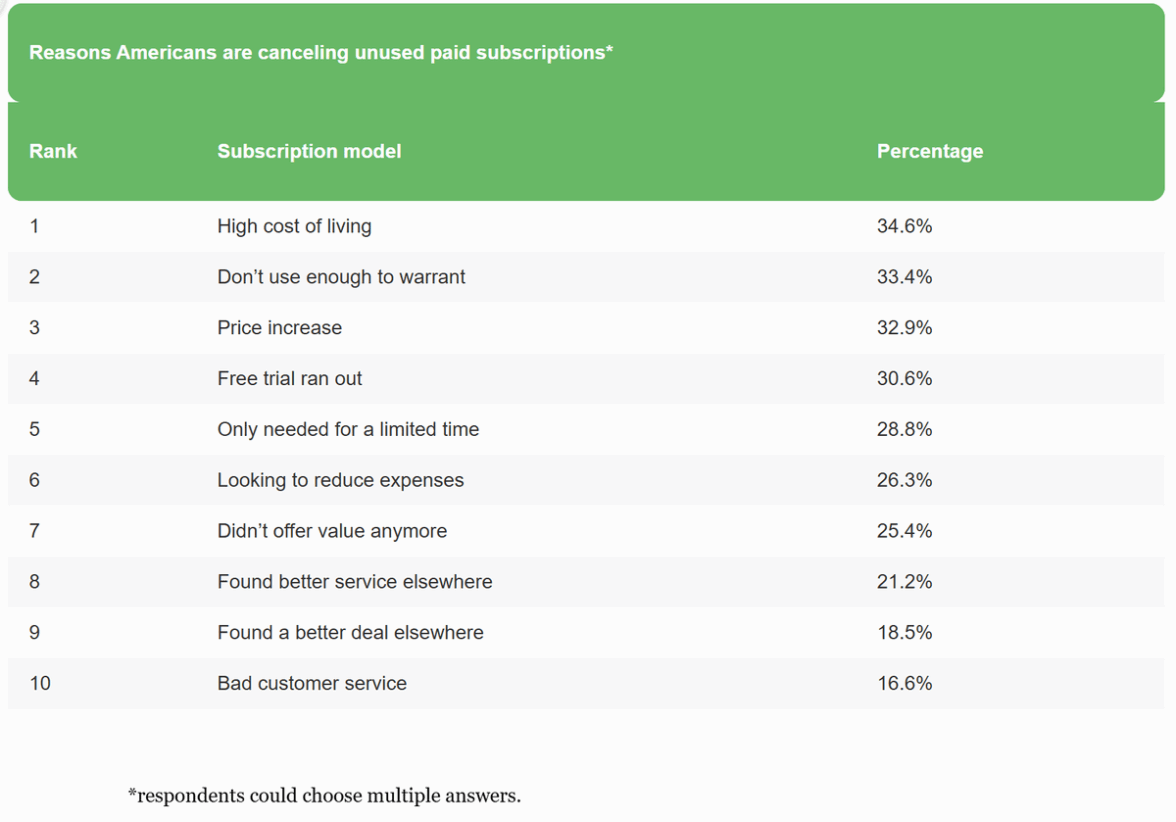Select the 30.6% percentage cell
Viewport: 1176px width, 822px height.
(x=904, y=379)
